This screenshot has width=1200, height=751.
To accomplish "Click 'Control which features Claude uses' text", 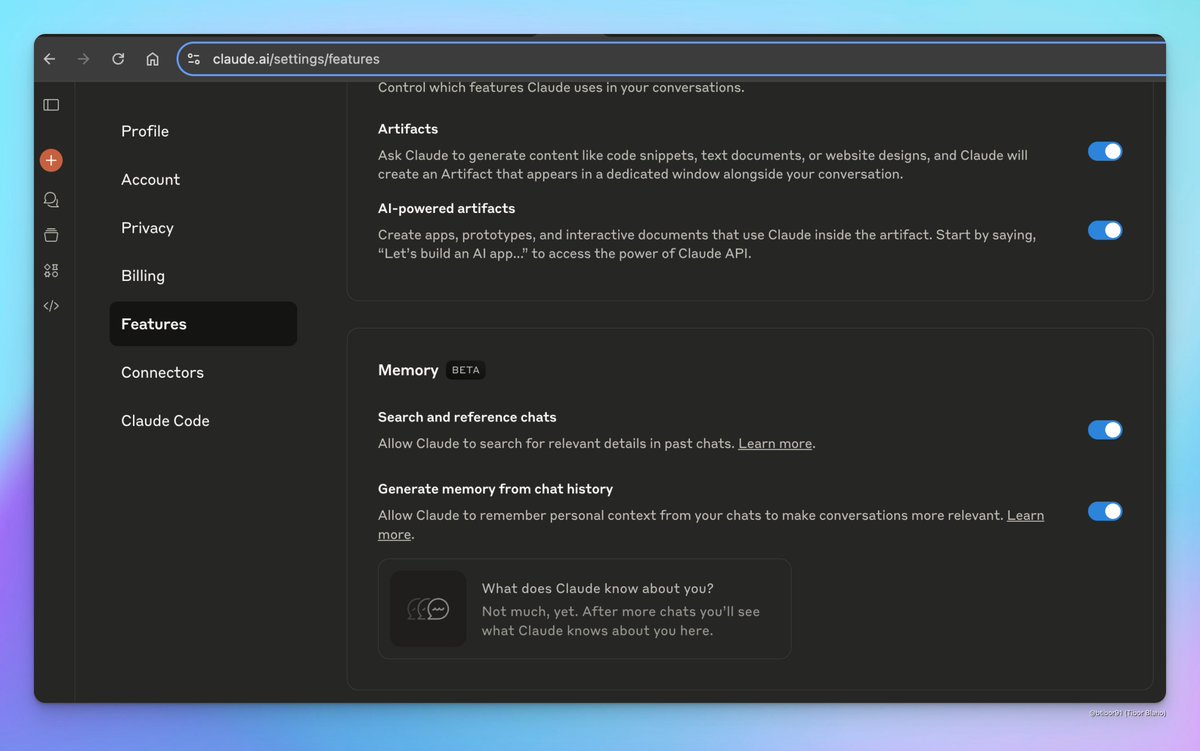I will (x=561, y=87).
